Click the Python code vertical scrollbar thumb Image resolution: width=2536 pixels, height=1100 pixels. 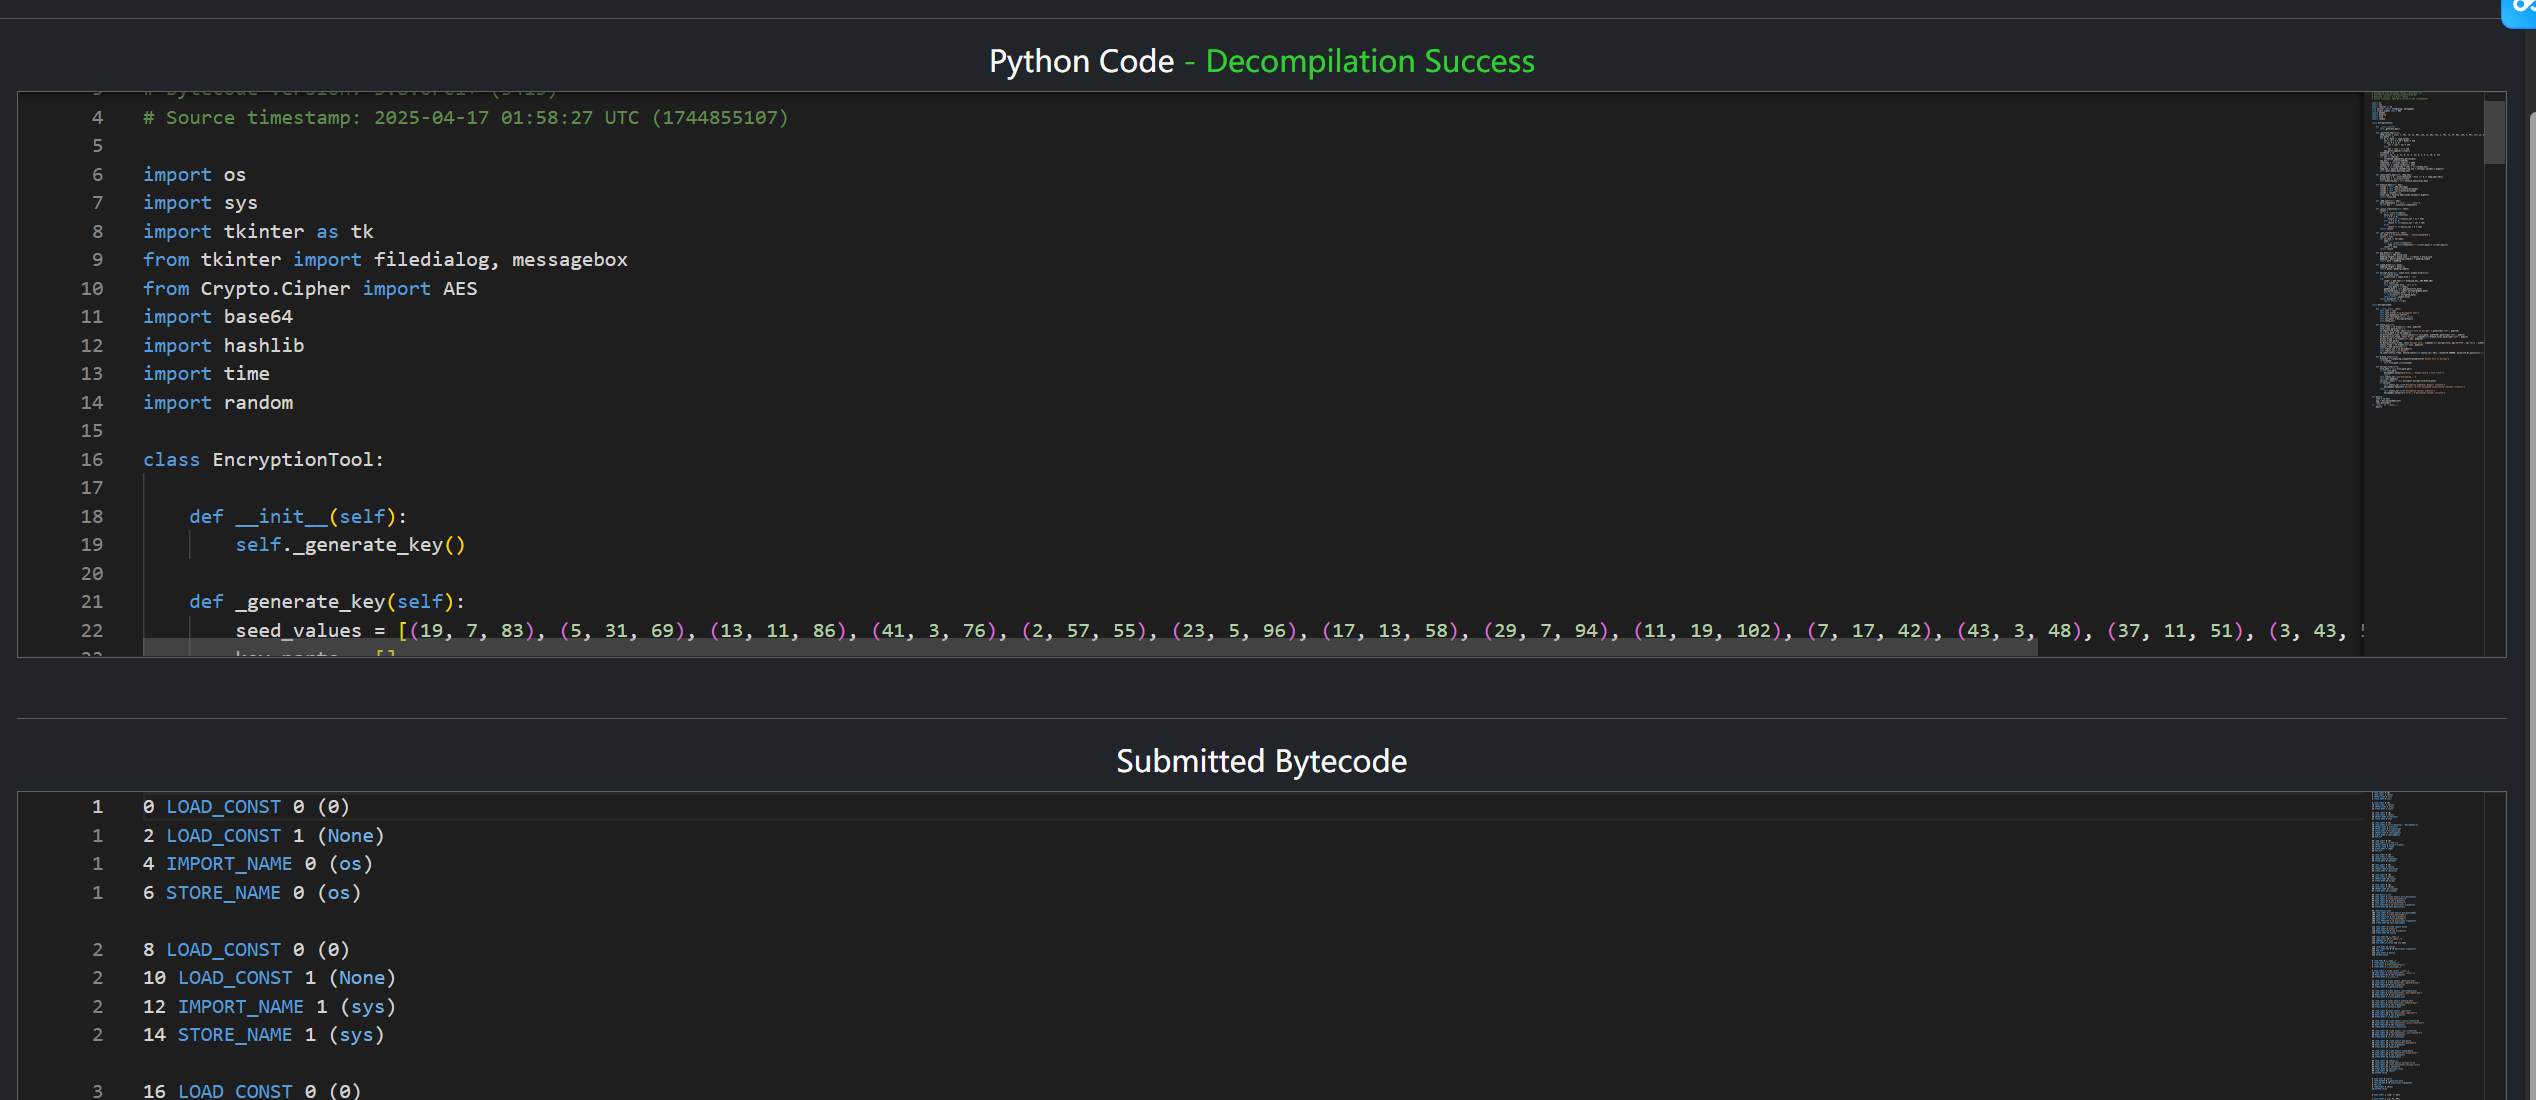[x=2494, y=130]
